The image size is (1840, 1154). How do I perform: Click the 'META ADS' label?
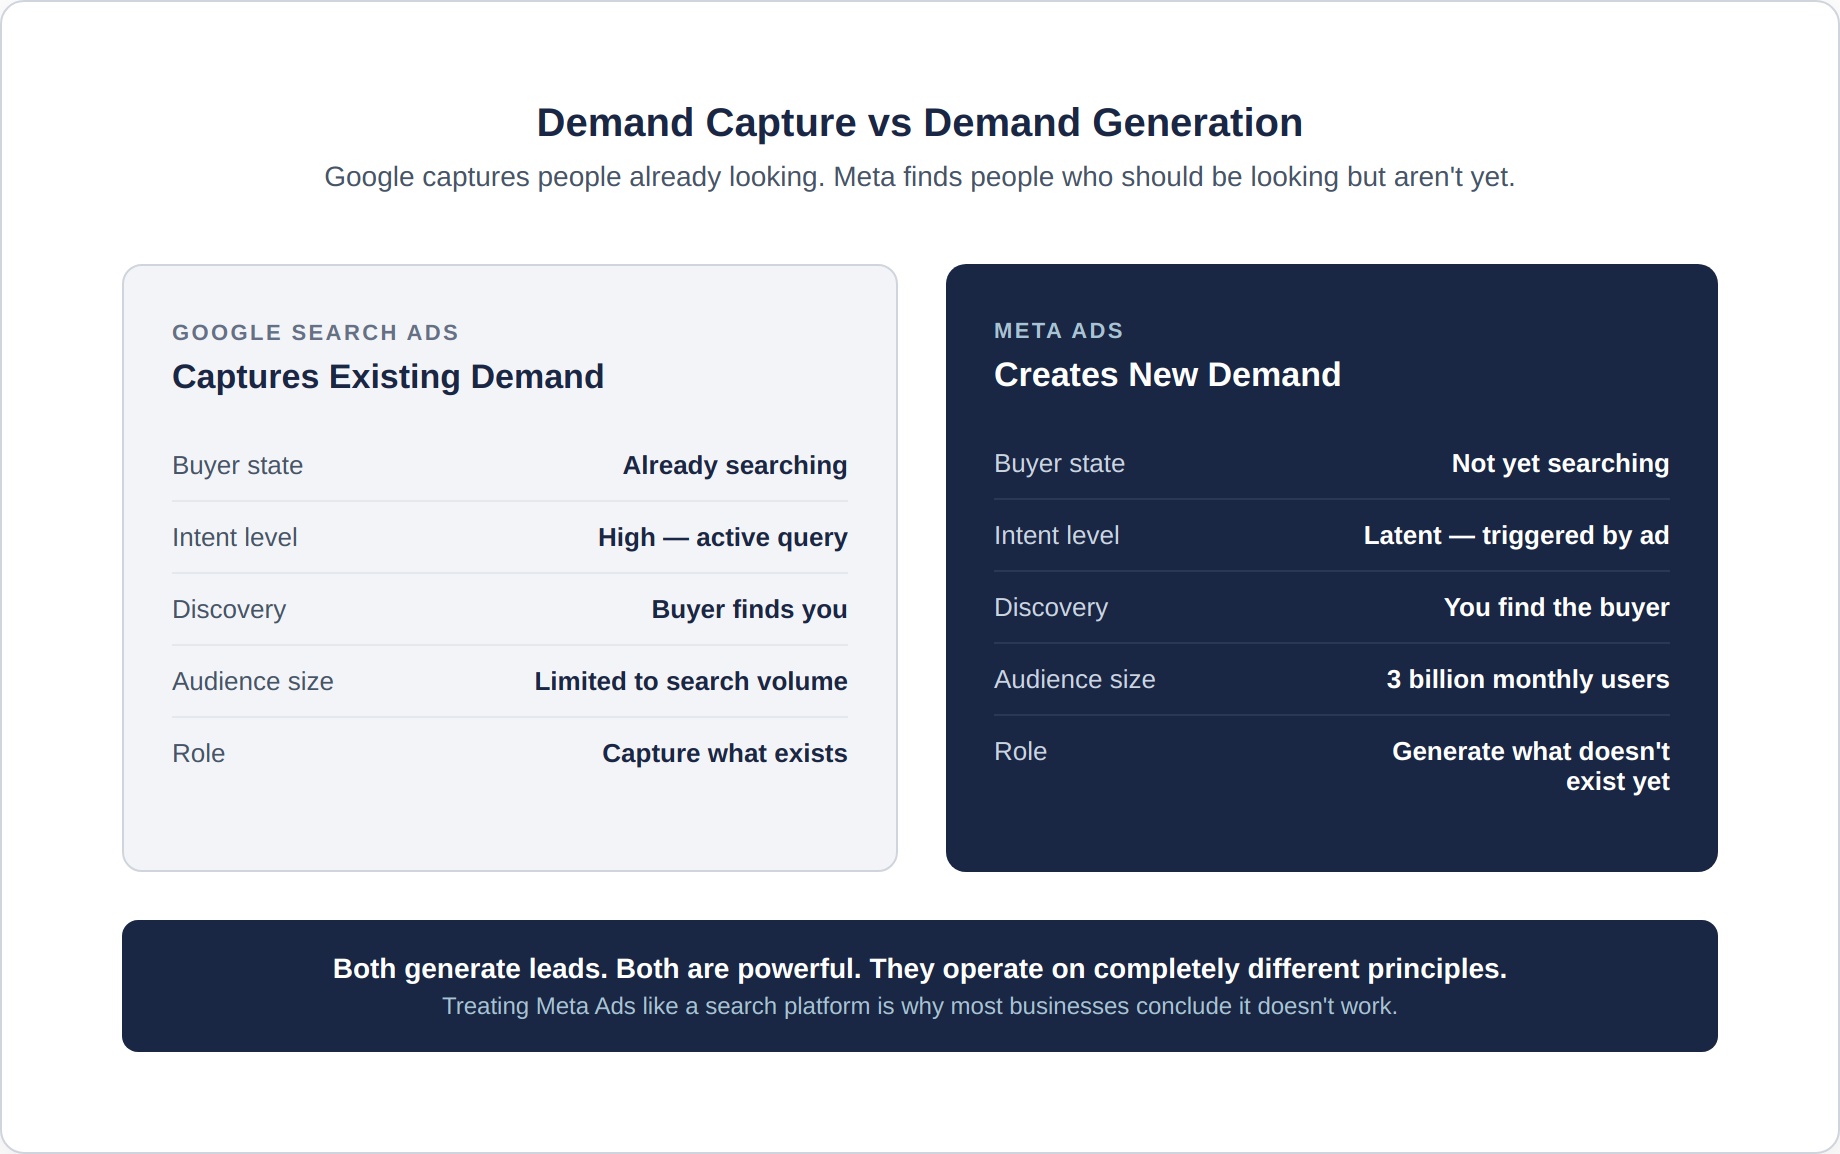1058,331
